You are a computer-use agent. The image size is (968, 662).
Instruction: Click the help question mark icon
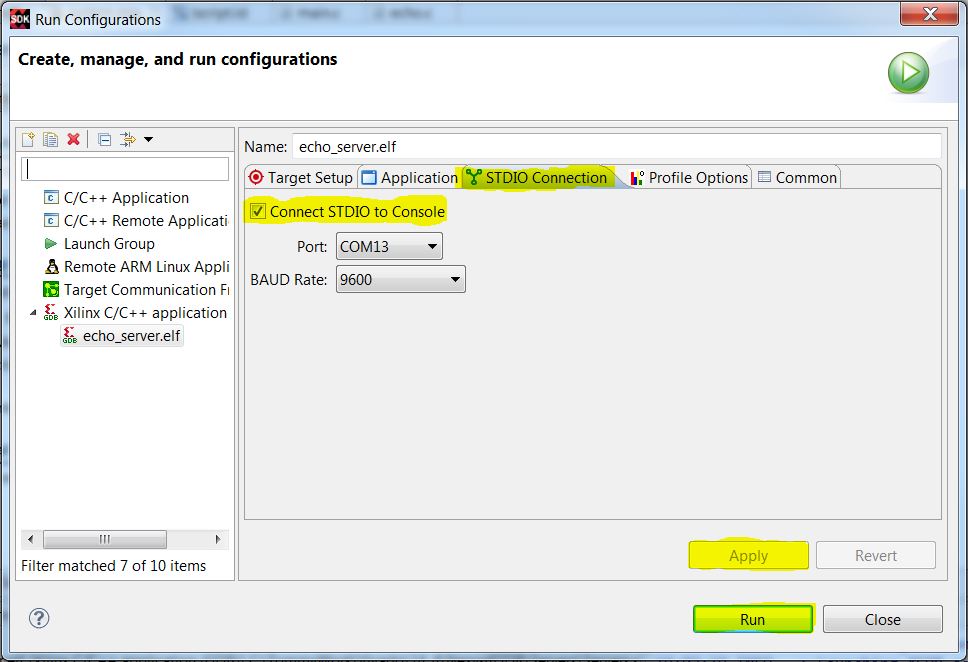pos(39,618)
